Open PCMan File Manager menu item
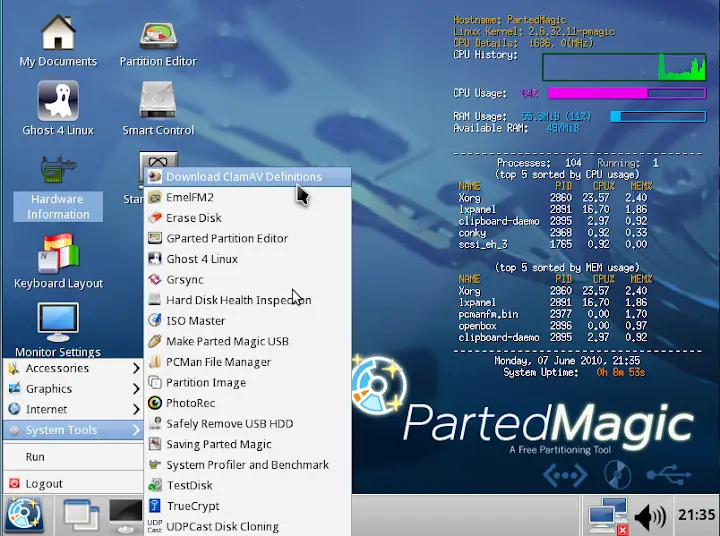This screenshot has width=720, height=536. pos(248,362)
